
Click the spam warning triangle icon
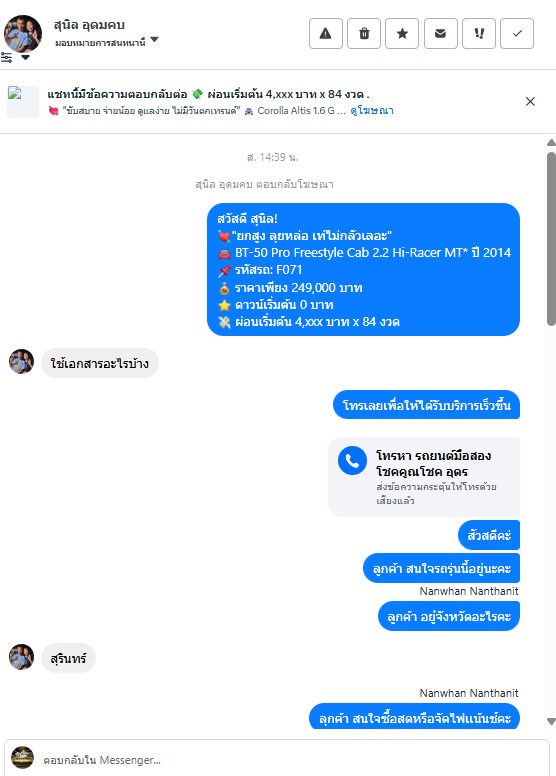click(x=326, y=34)
